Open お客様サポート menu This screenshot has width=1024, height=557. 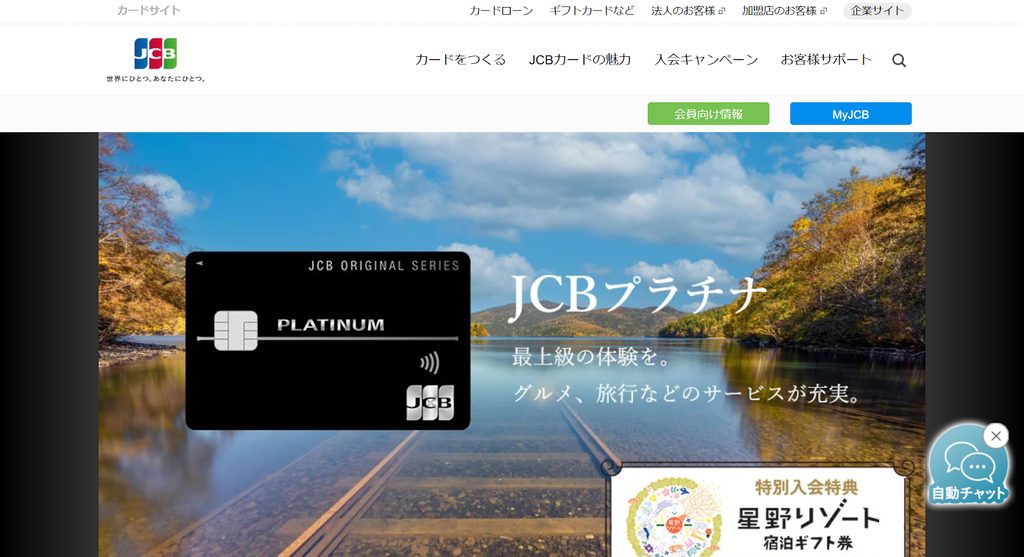point(826,60)
